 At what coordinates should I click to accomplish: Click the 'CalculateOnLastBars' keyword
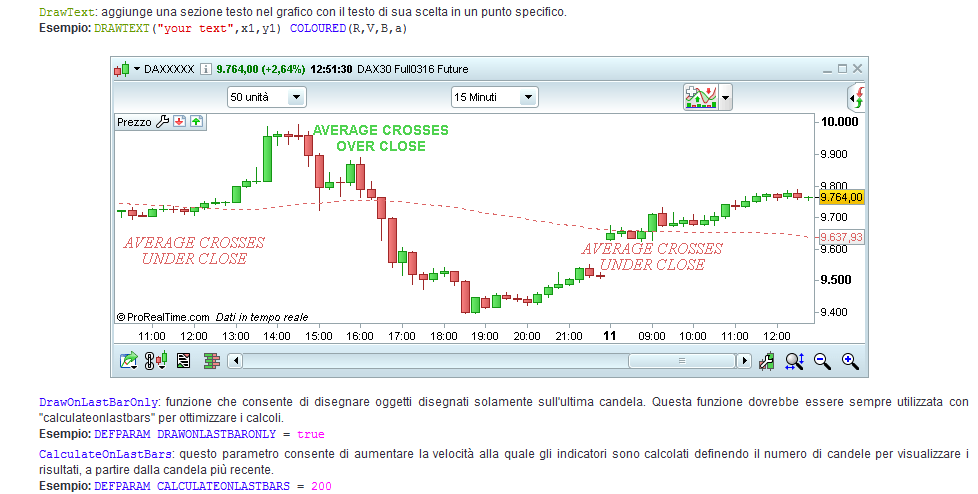pos(106,454)
